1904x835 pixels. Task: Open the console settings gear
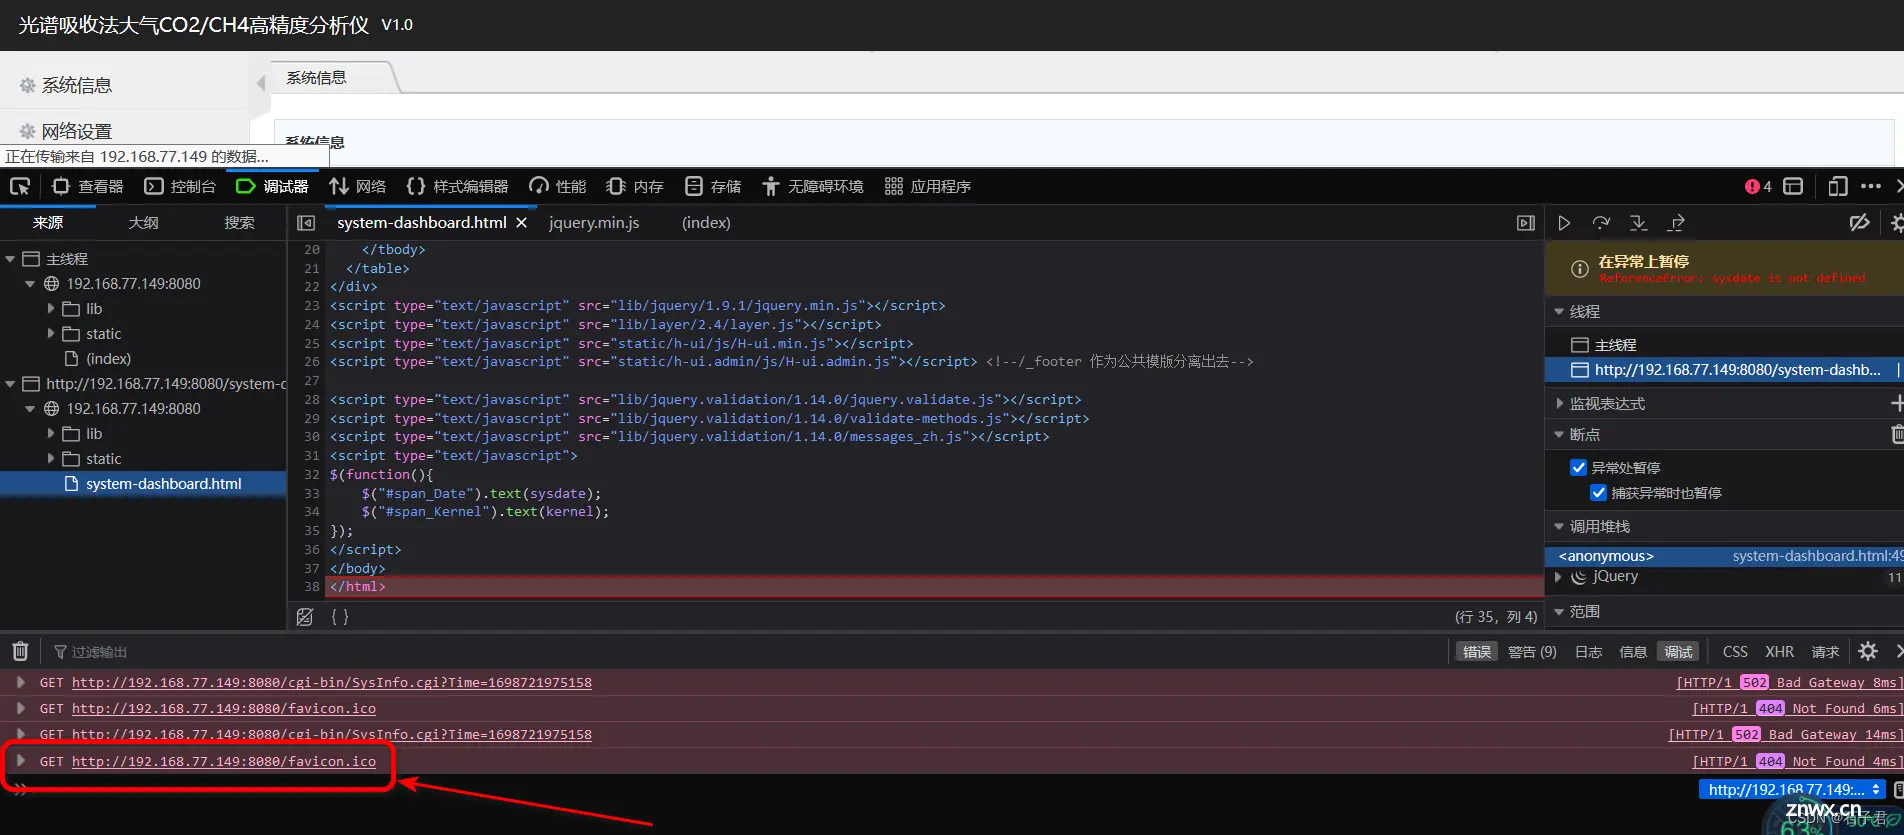(1867, 652)
